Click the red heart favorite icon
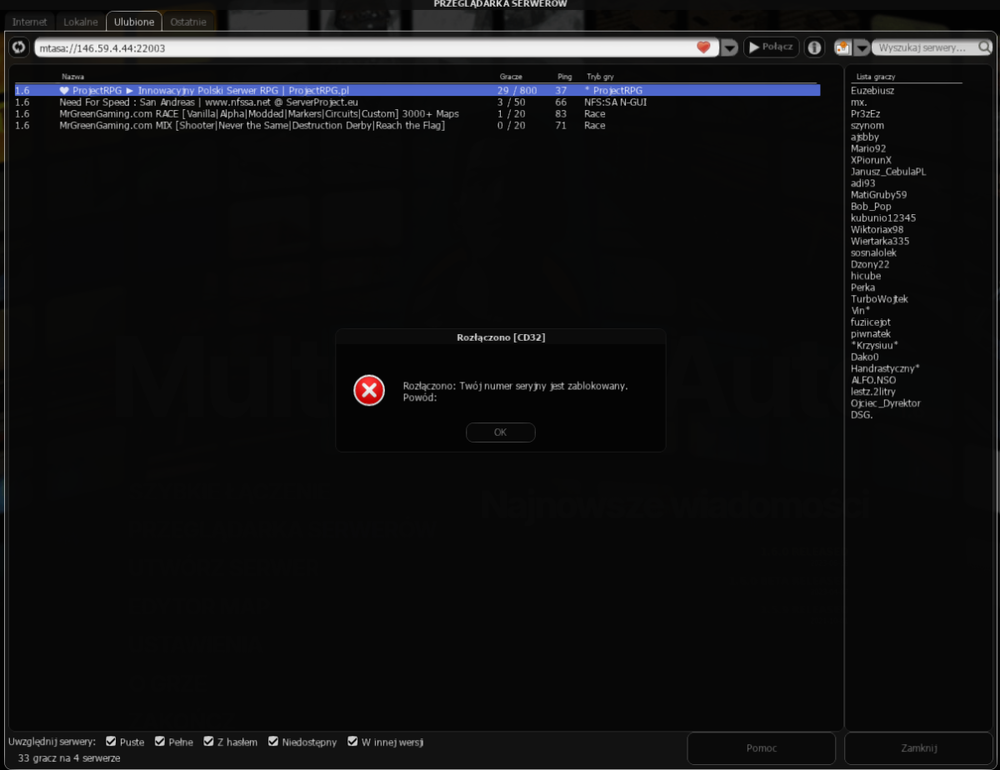 click(x=703, y=47)
